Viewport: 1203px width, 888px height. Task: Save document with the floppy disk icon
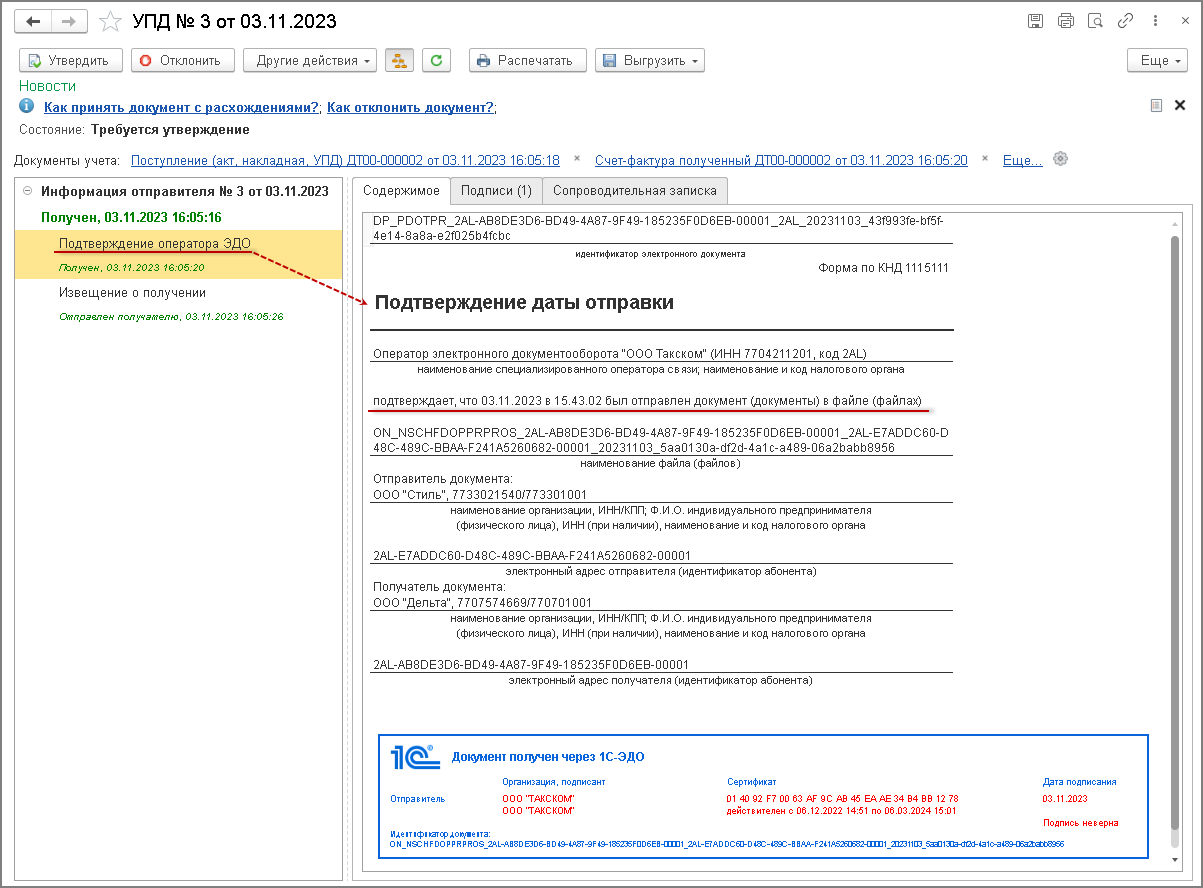click(1036, 21)
